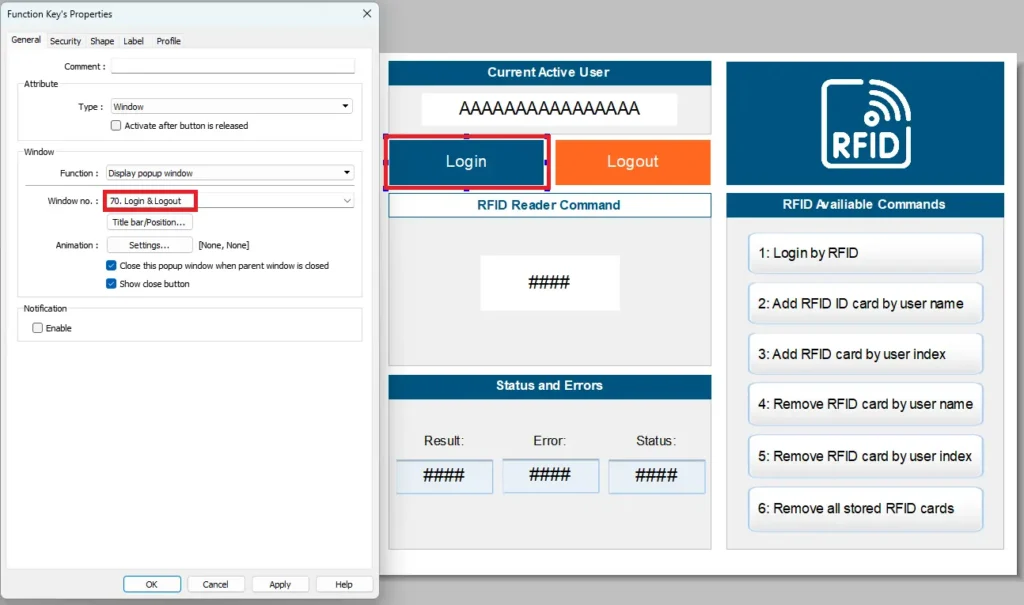
Task: Select the Logout button on the HMI screen
Action: coord(632,161)
